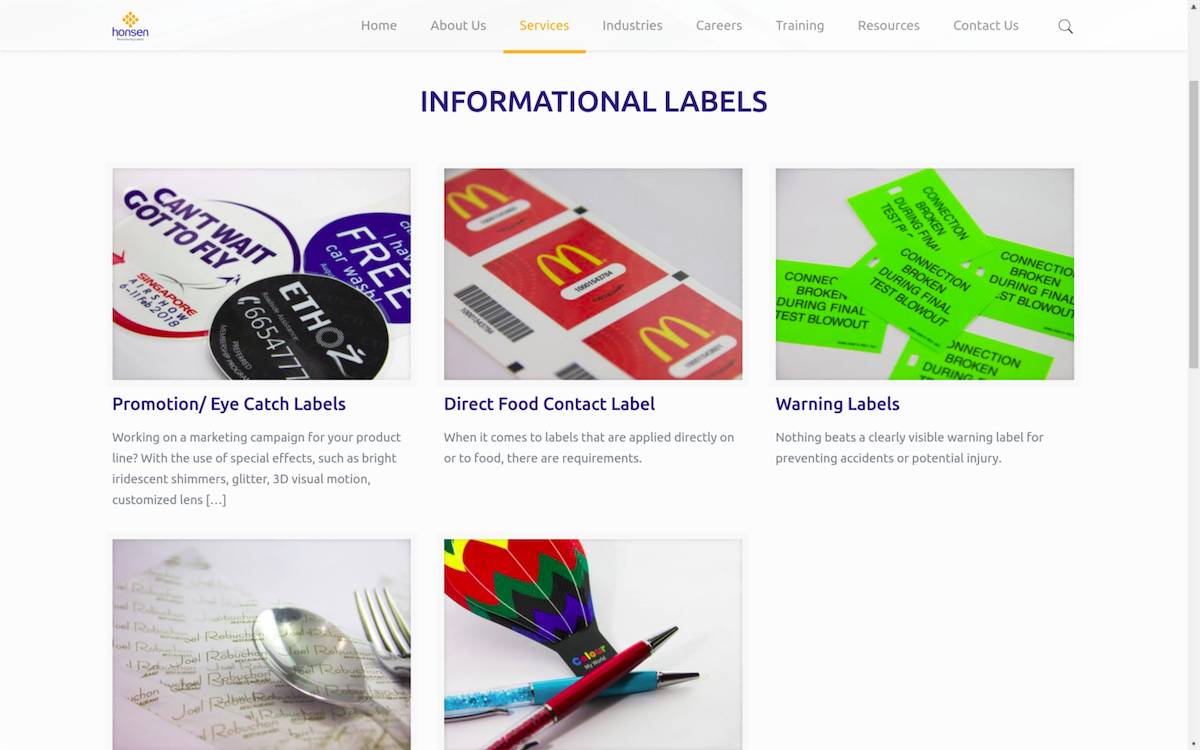Open the Industries menu
The width and height of the screenshot is (1200, 750).
point(632,26)
